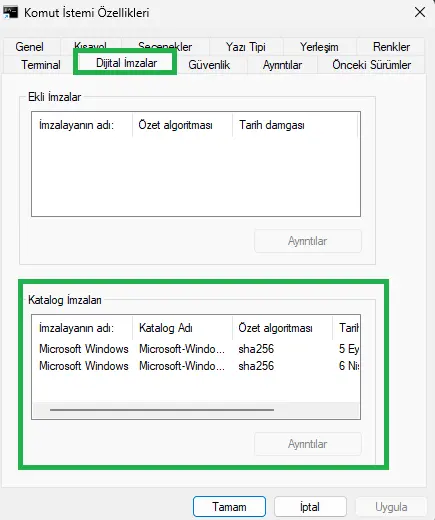435x520 pixels.
Task: Click the Komut İstemi title bar icon
Action: [10, 13]
